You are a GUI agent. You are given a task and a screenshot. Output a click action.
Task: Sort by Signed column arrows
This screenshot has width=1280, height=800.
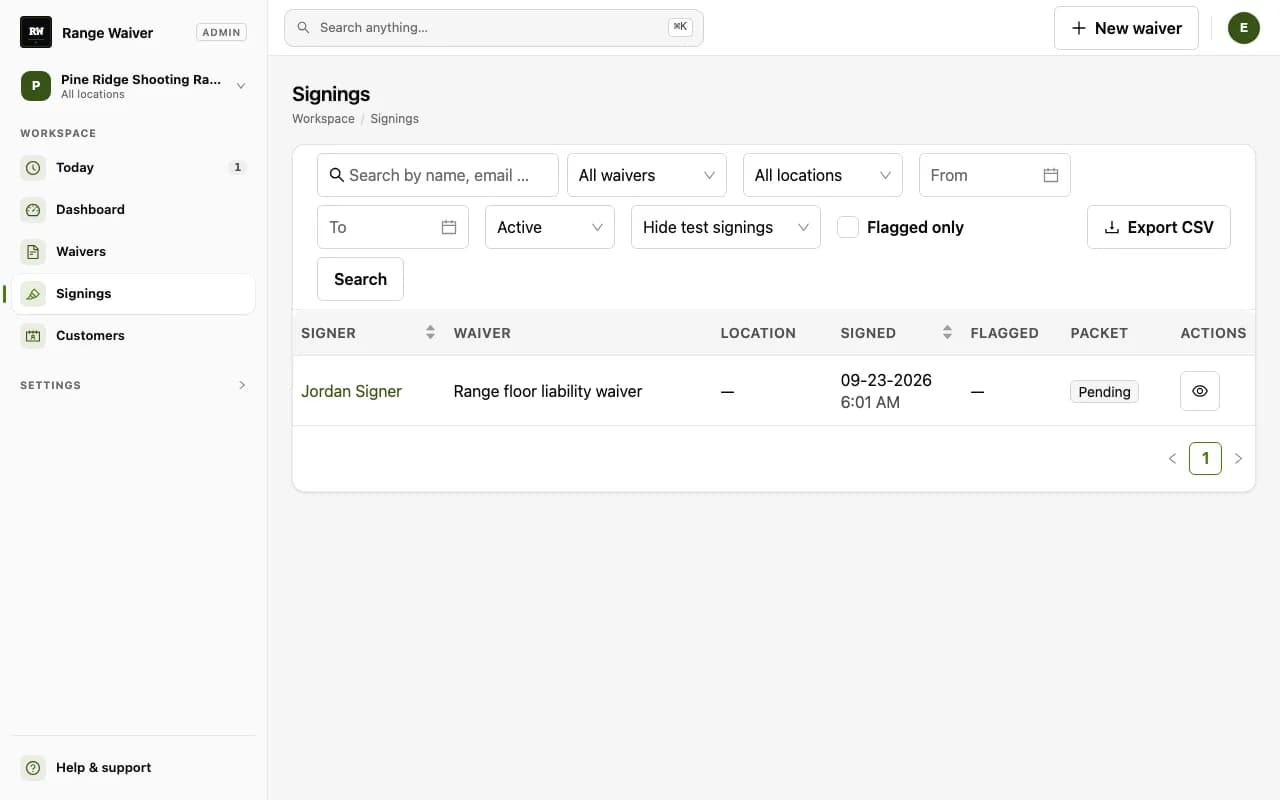947,333
